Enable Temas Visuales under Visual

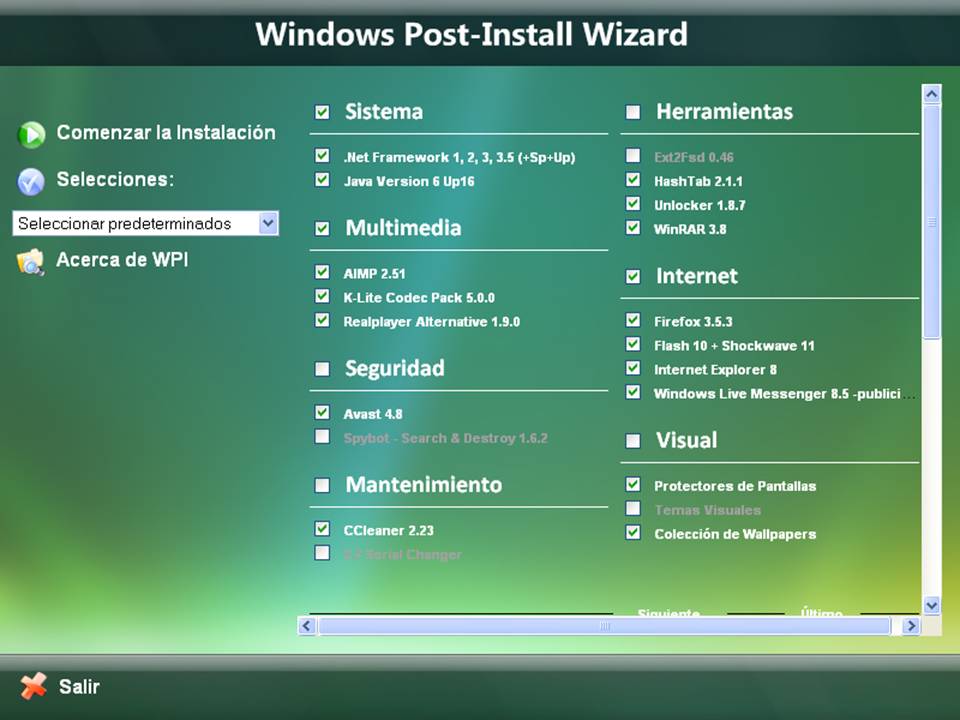(x=633, y=510)
